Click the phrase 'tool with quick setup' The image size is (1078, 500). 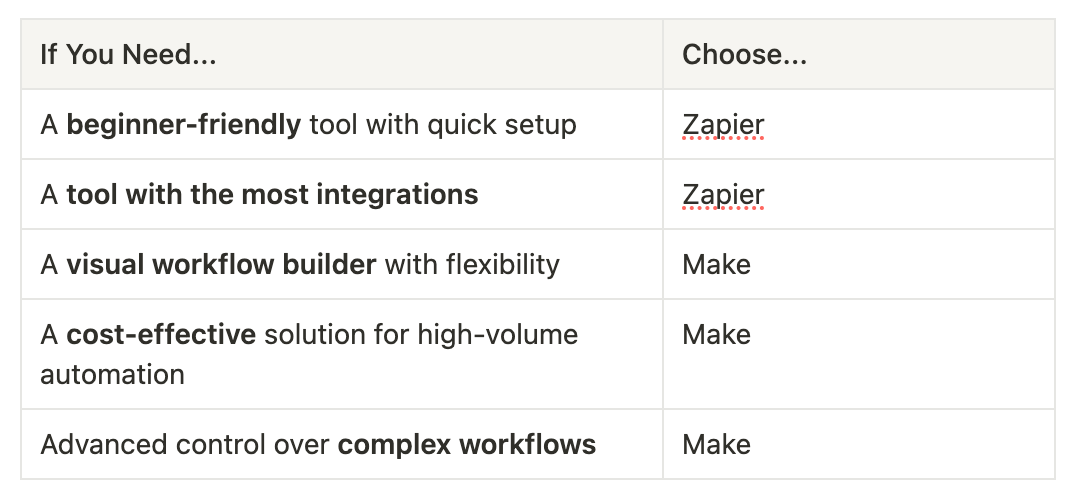click(x=443, y=124)
